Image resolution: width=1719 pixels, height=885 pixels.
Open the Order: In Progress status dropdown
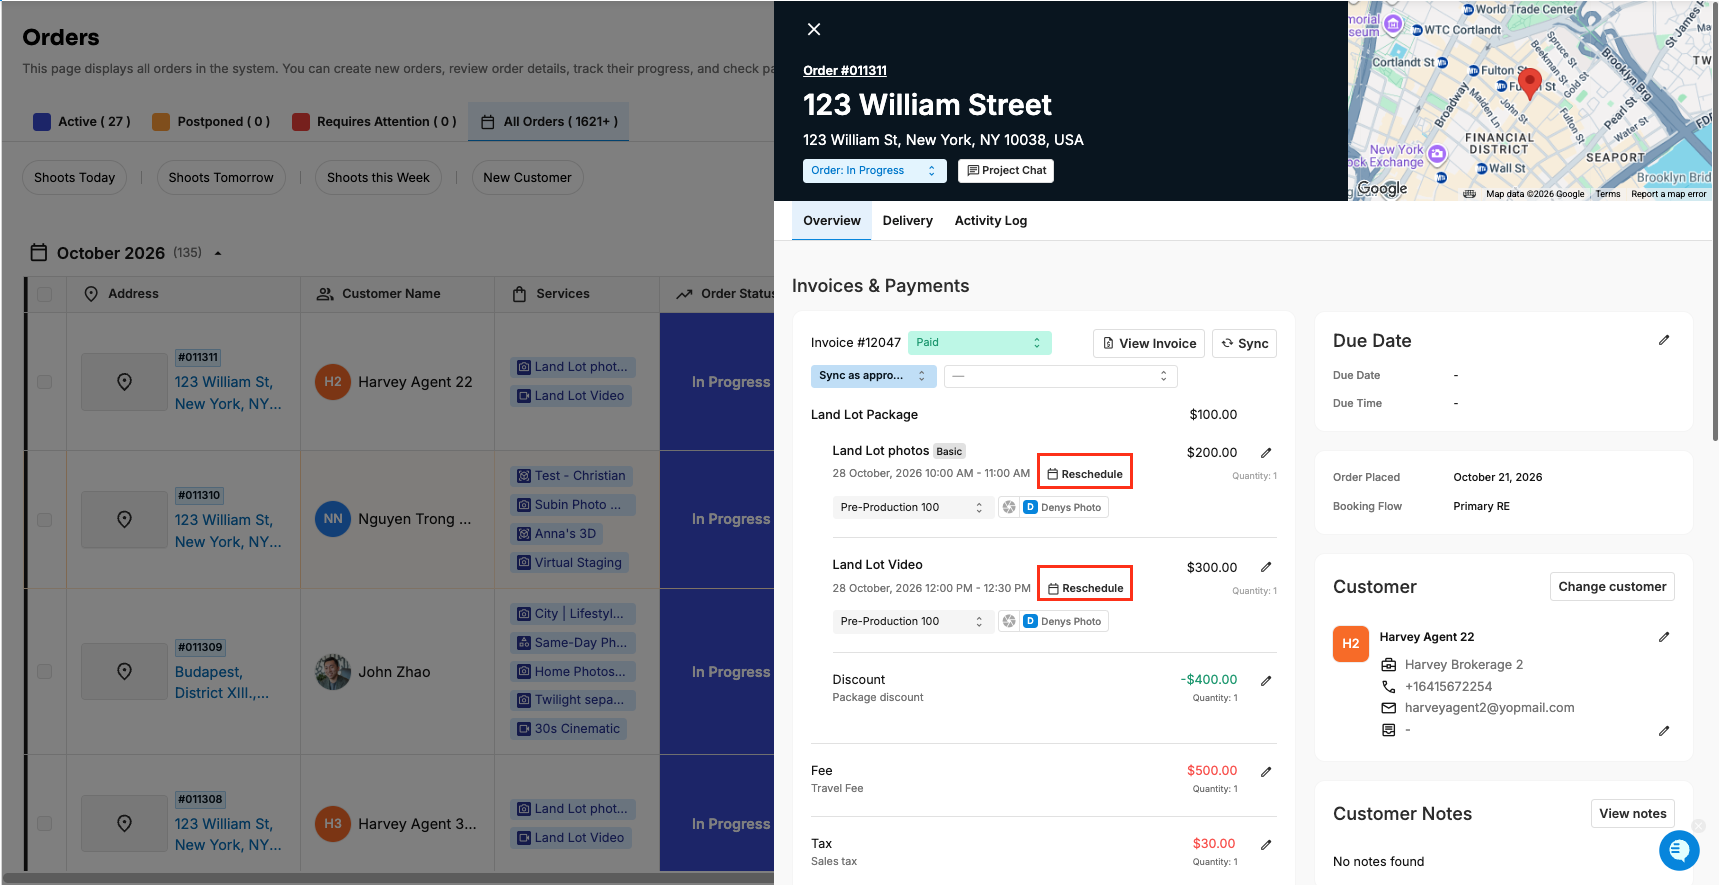pyautogui.click(x=874, y=171)
